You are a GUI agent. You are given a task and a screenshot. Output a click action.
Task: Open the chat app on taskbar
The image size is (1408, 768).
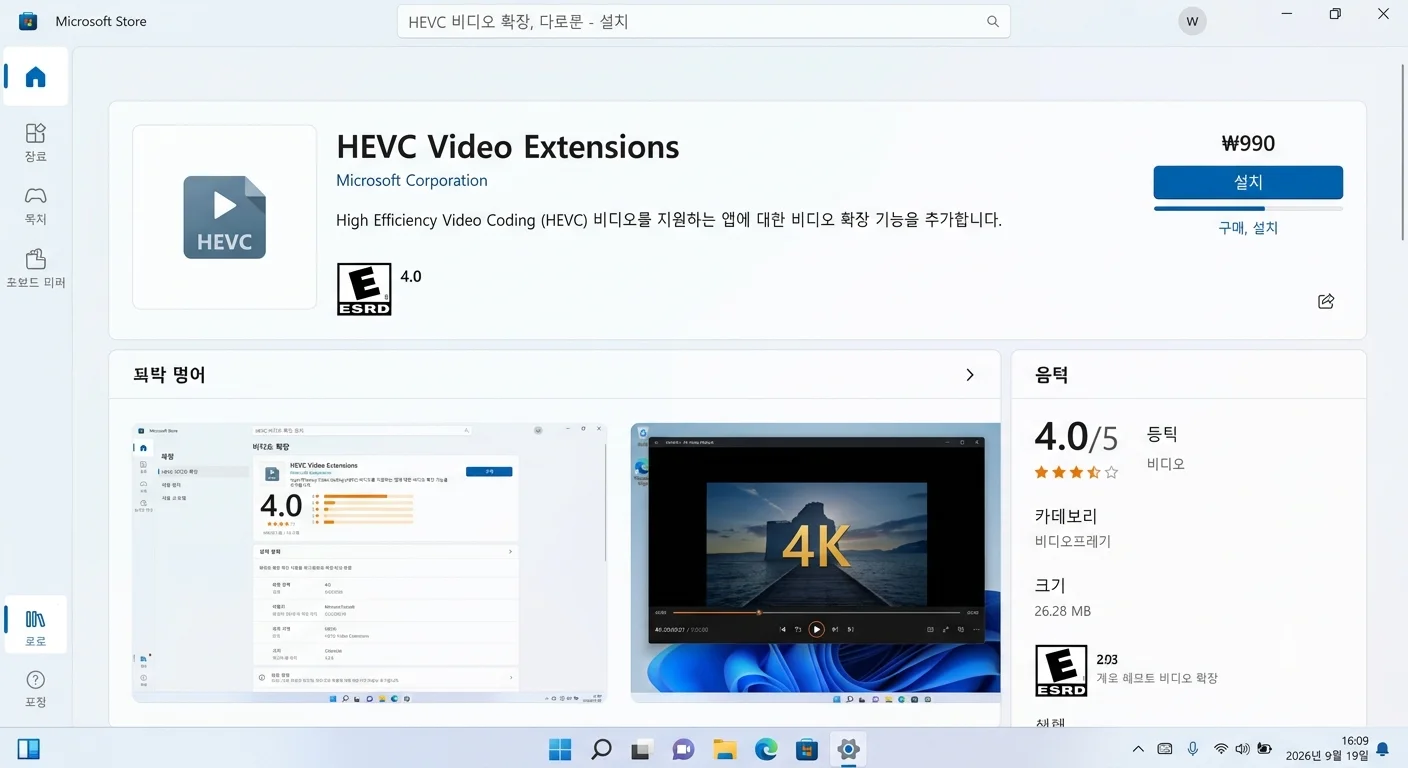pos(683,749)
